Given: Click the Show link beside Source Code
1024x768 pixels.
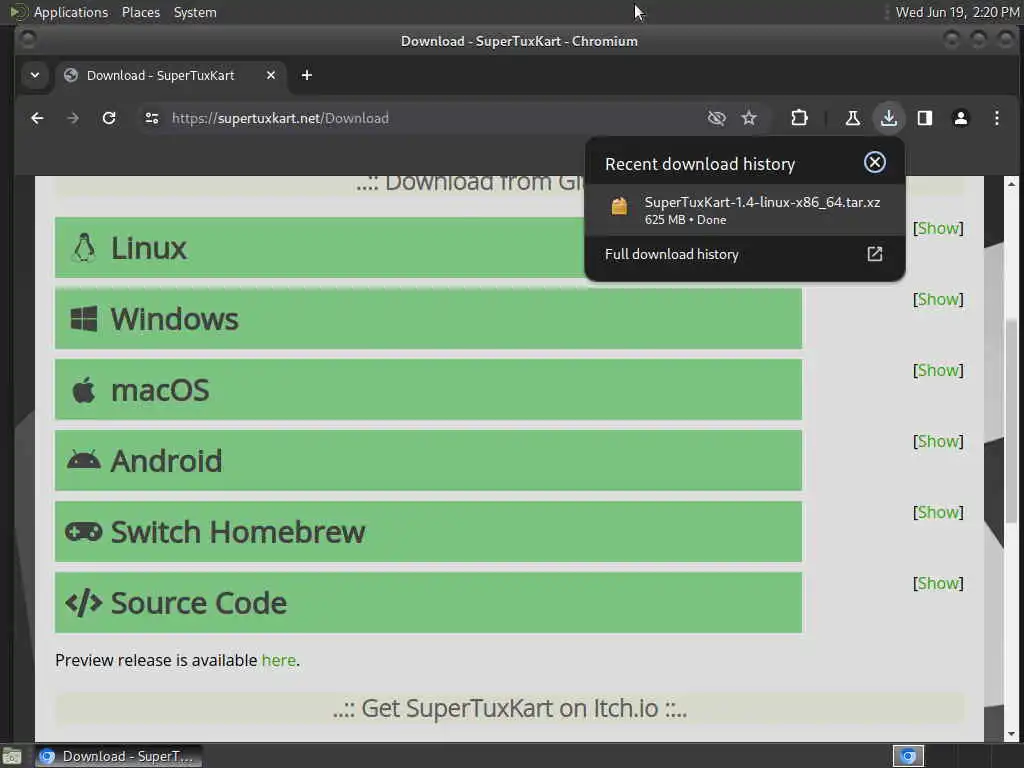Looking at the screenshot, I should tap(938, 583).
